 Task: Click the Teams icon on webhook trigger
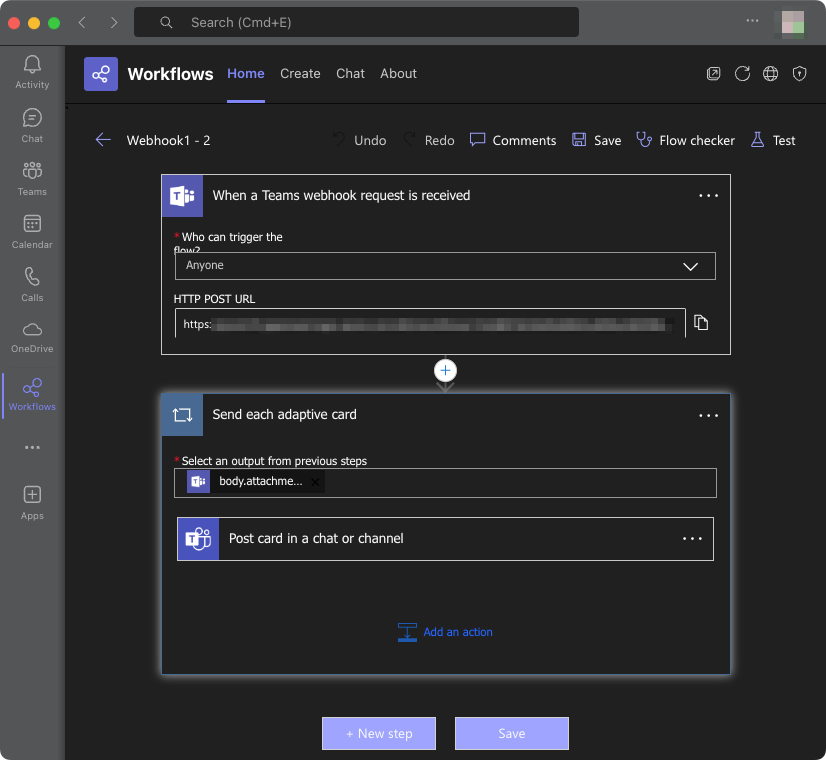point(182,196)
